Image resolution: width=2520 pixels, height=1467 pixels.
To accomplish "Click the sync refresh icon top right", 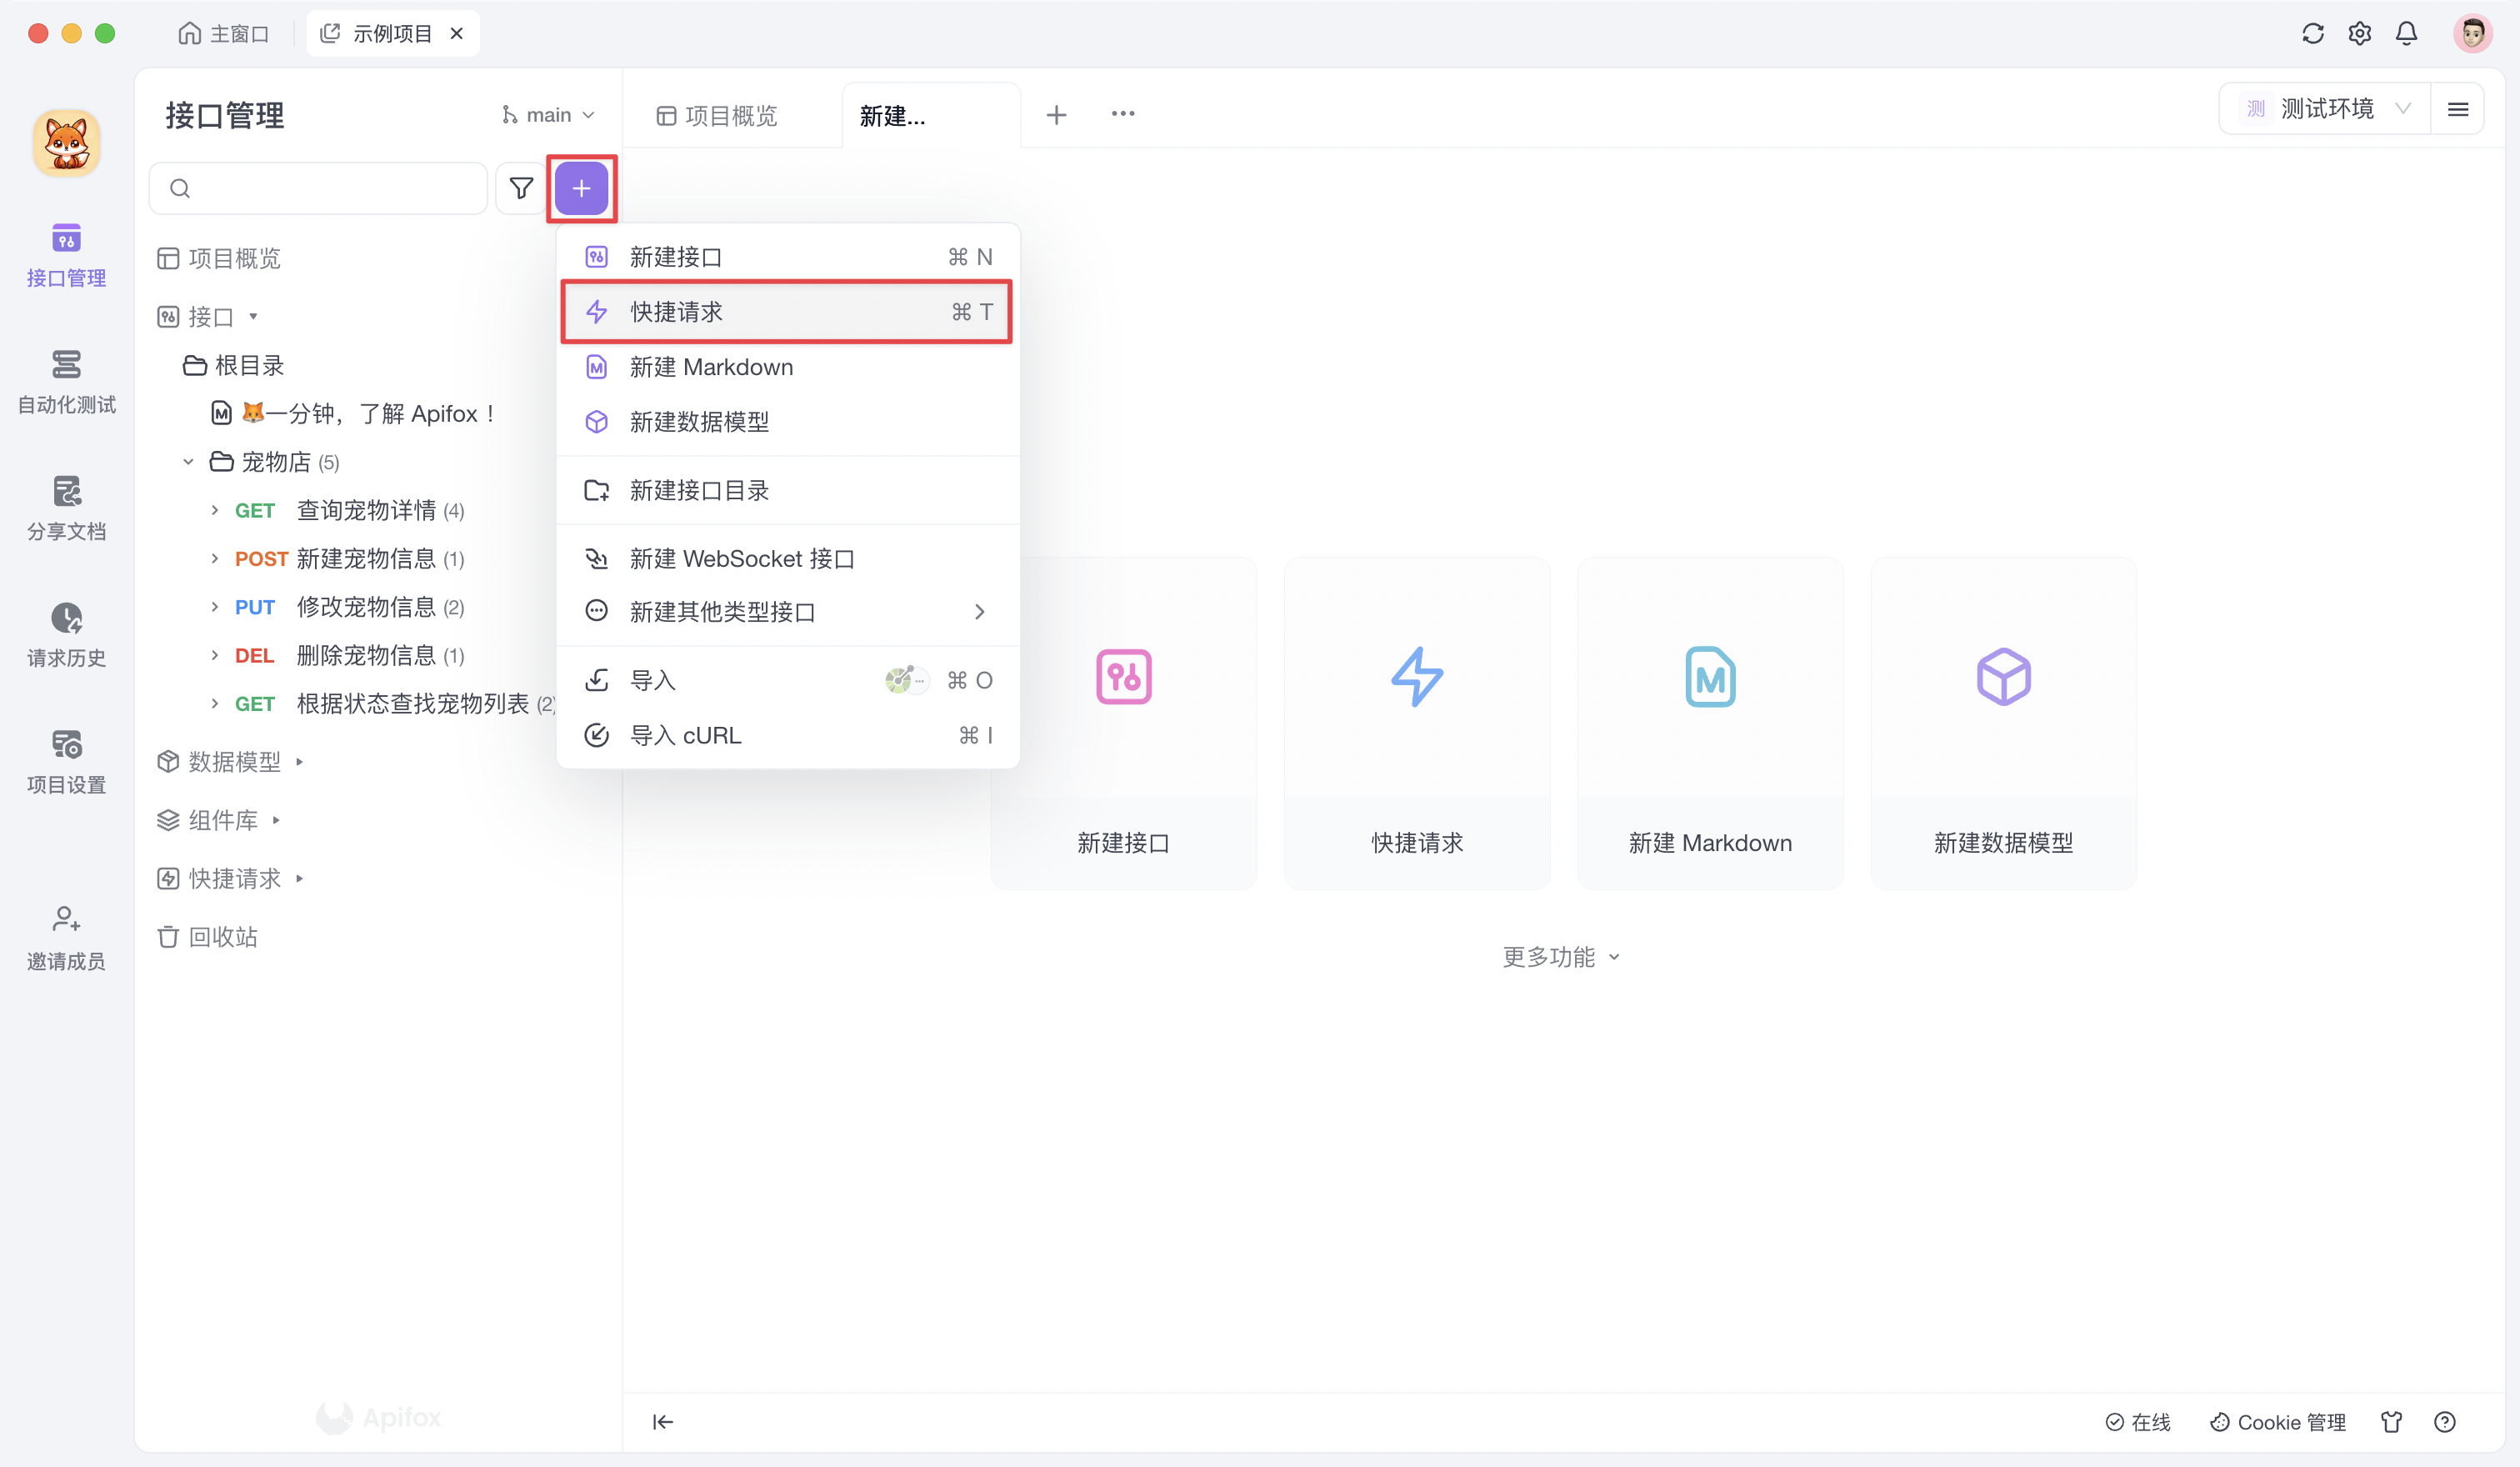I will (x=2312, y=33).
